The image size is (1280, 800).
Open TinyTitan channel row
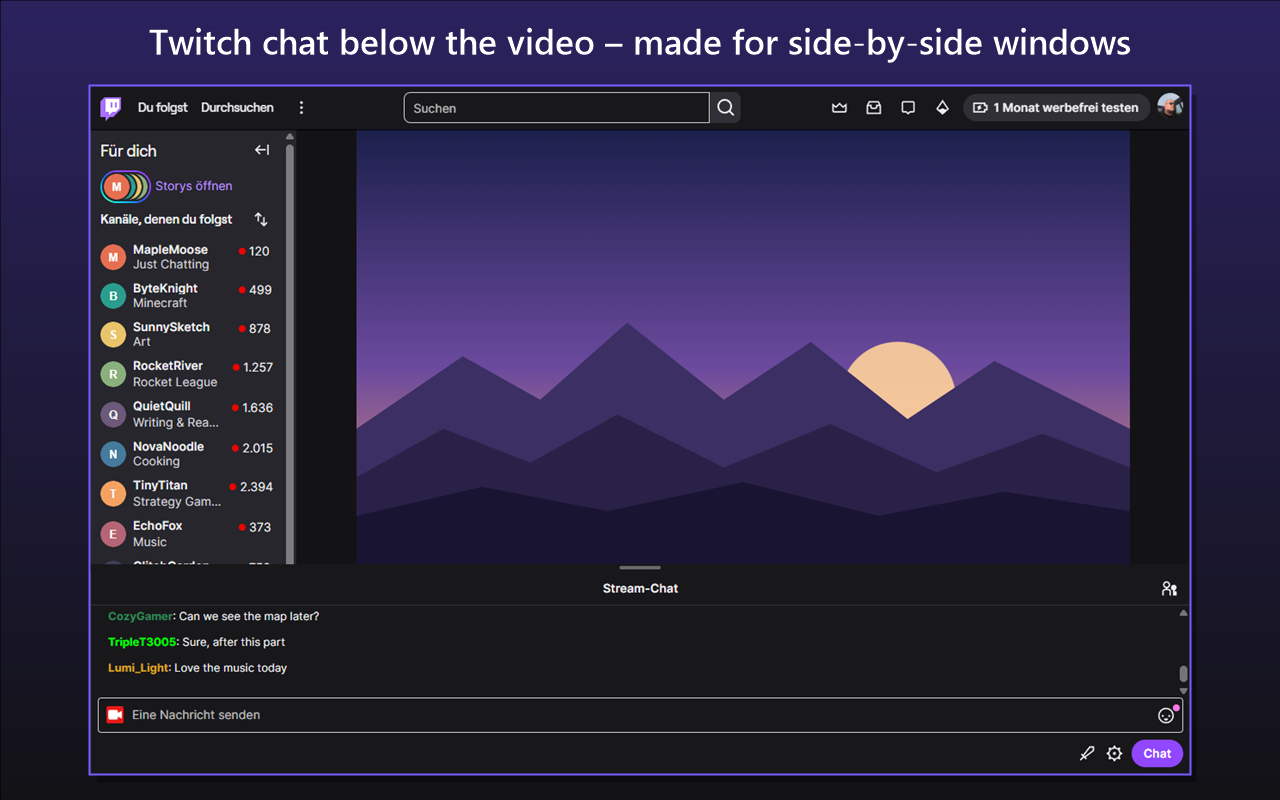tap(186, 493)
